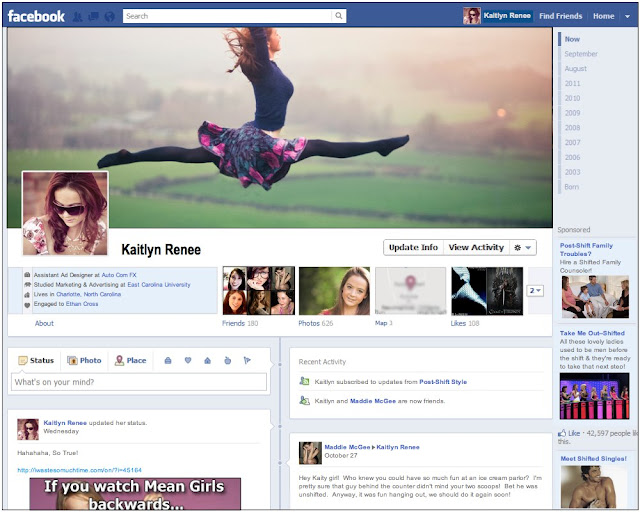
Task: Go to Home in the top bar
Action: [x=604, y=16]
